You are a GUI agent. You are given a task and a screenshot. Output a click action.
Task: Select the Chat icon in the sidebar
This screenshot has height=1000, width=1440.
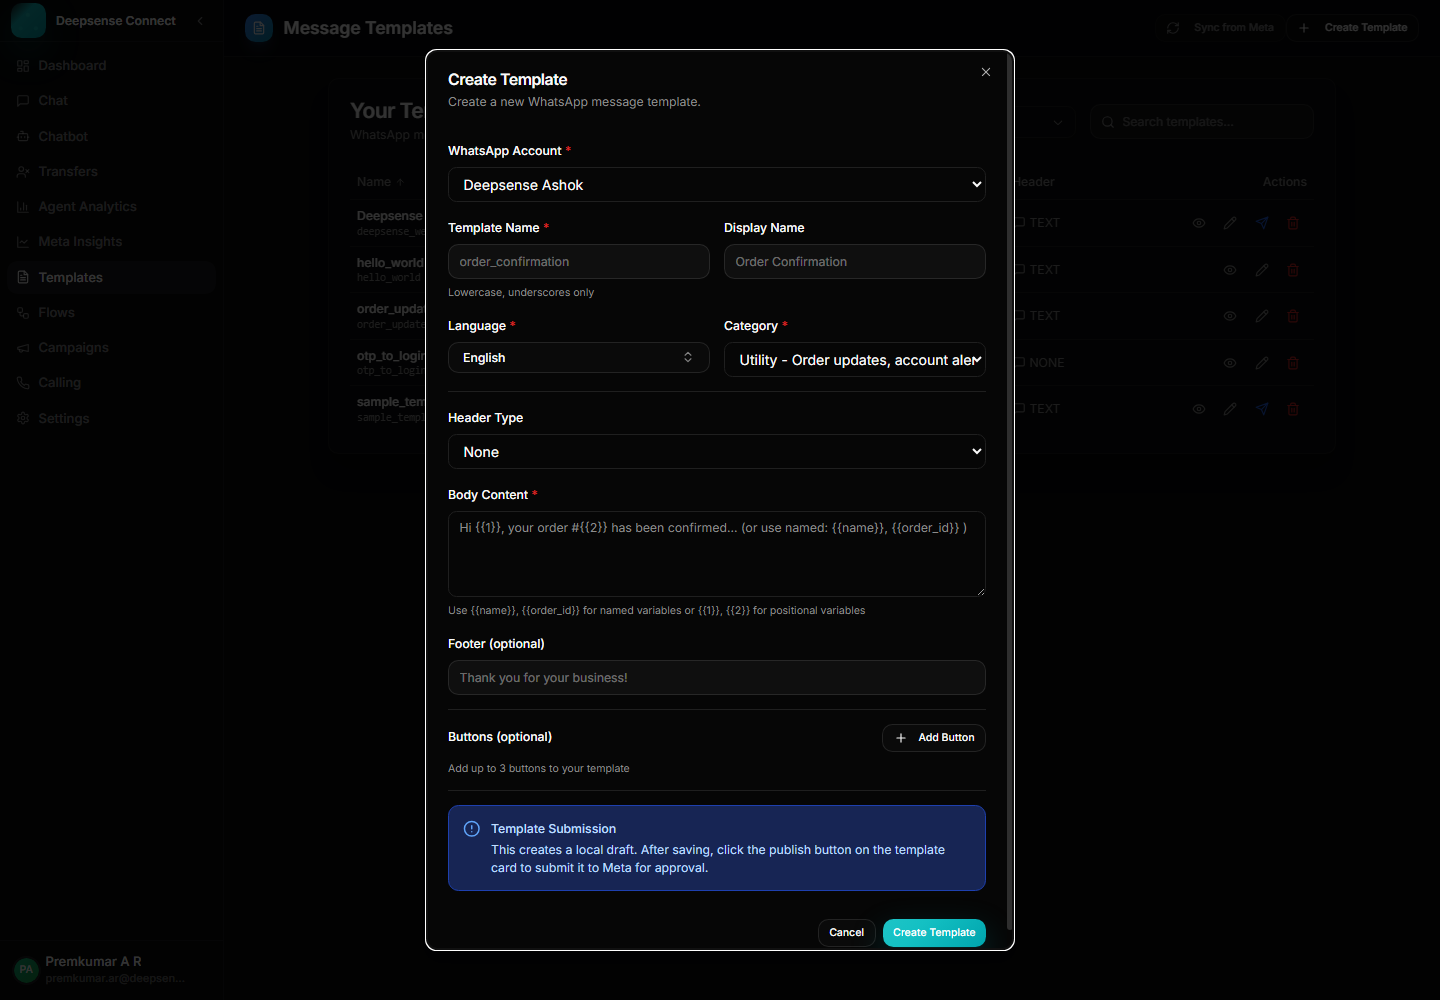point(53,100)
